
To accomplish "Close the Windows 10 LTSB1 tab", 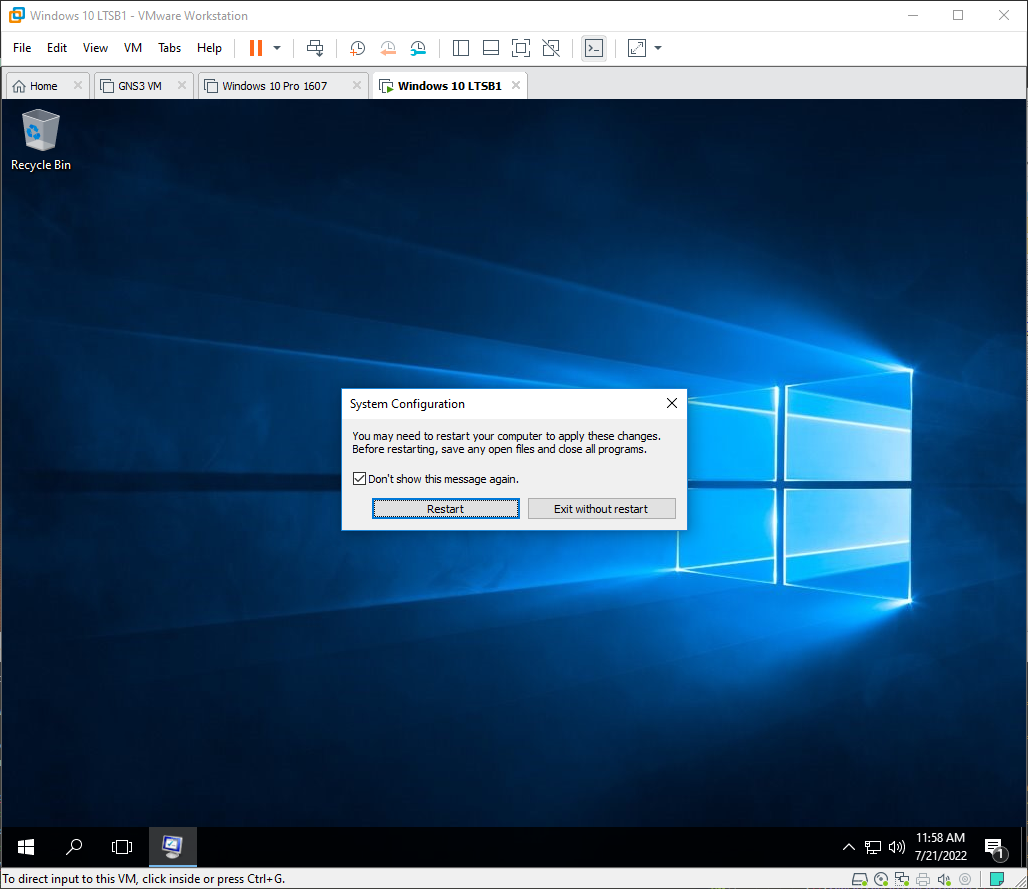I will (516, 85).
